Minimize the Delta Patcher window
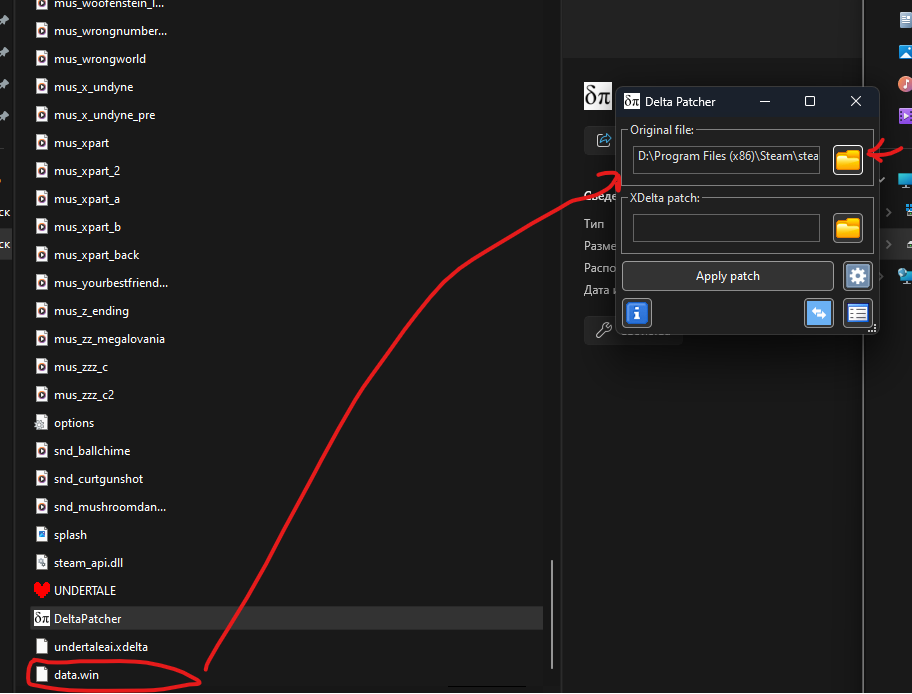Image resolution: width=912 pixels, height=694 pixels. pos(765,101)
